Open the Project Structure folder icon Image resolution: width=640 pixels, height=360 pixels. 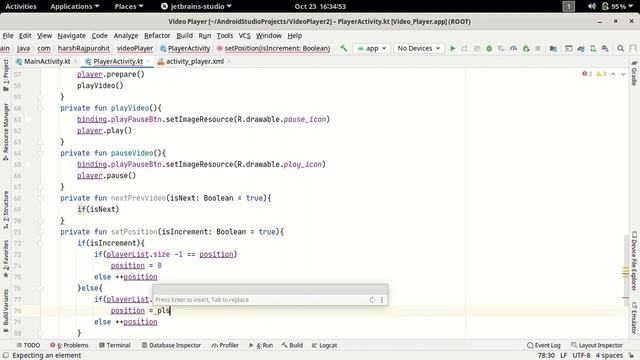[x=553, y=48]
